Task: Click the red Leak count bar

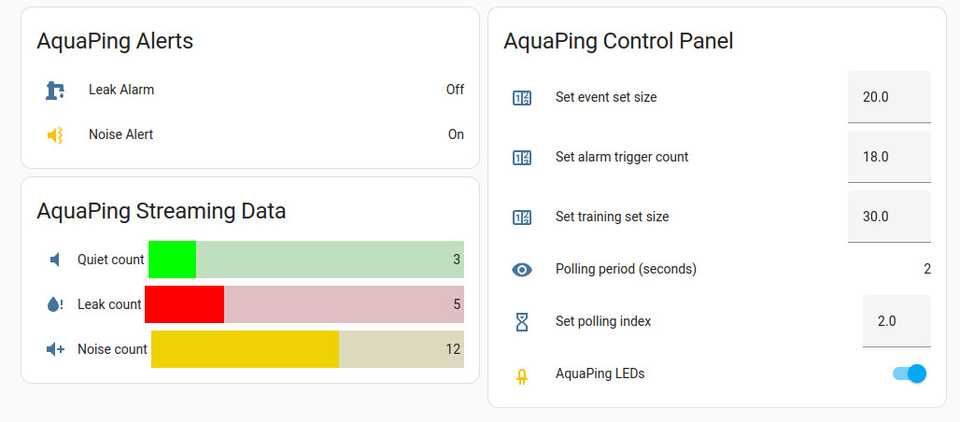Action: [185, 305]
